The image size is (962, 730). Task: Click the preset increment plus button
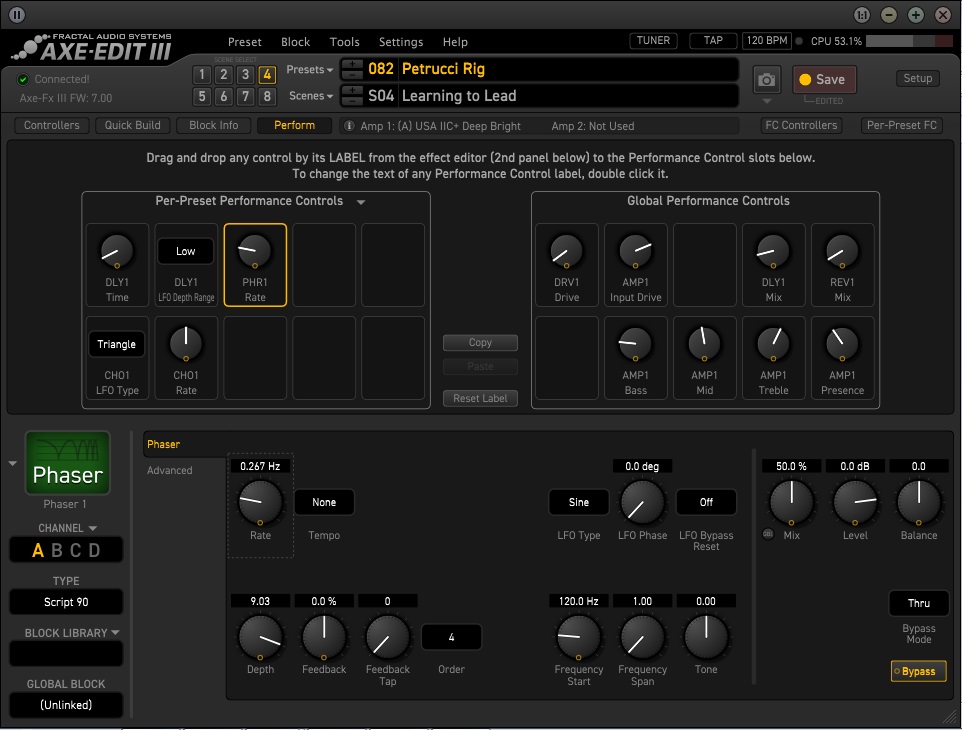(x=352, y=64)
